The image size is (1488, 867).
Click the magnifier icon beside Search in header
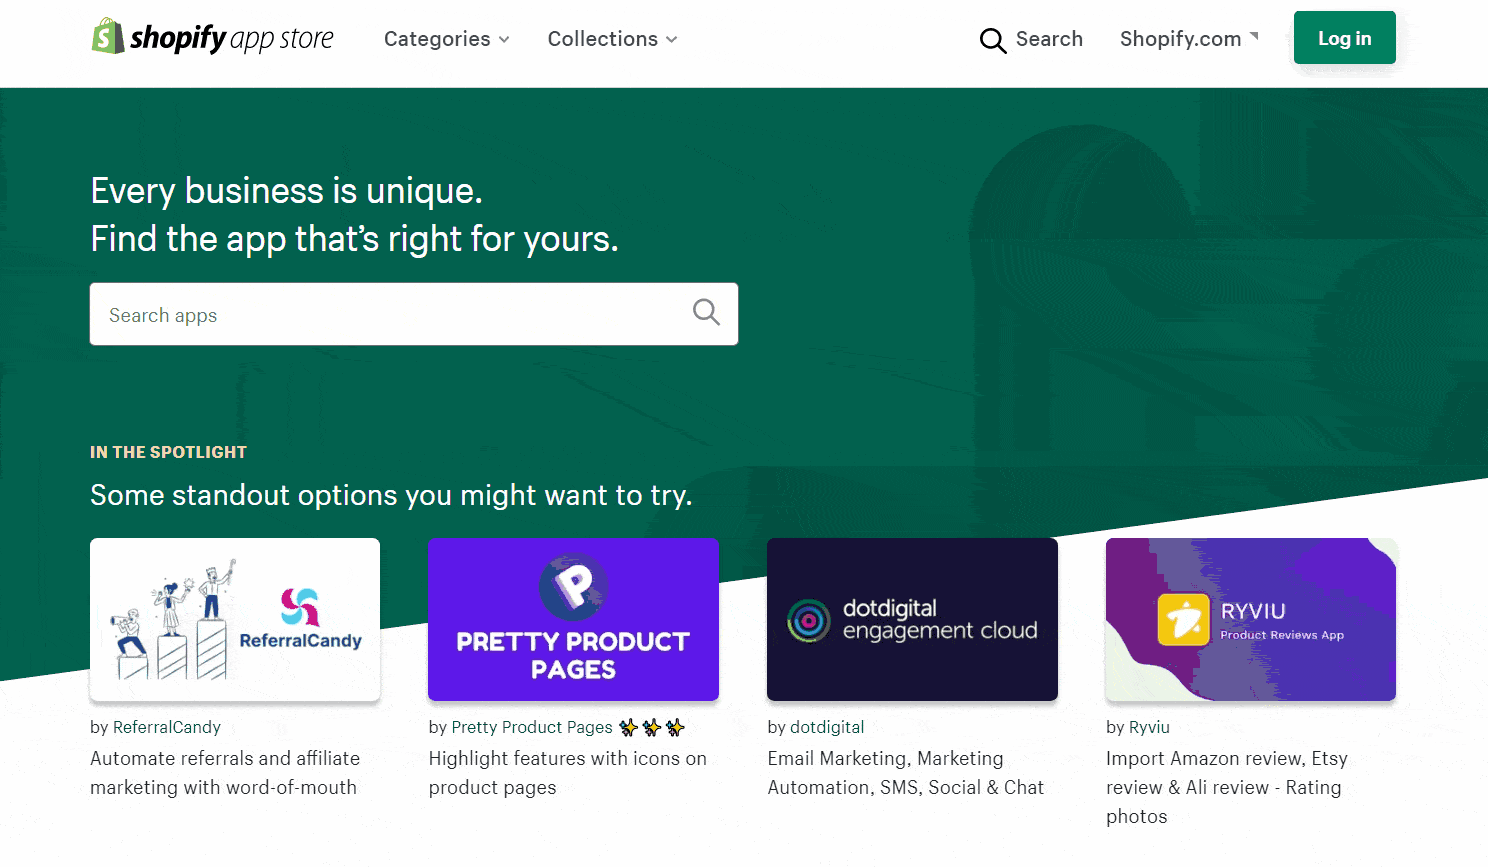click(x=992, y=40)
